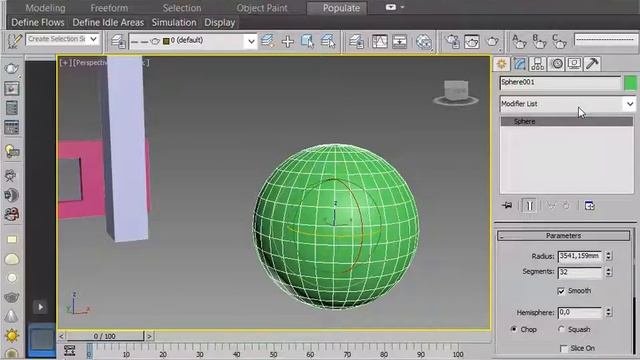The image size is (640, 360).
Task: Open the Object Paint tab
Action: [x=262, y=8]
